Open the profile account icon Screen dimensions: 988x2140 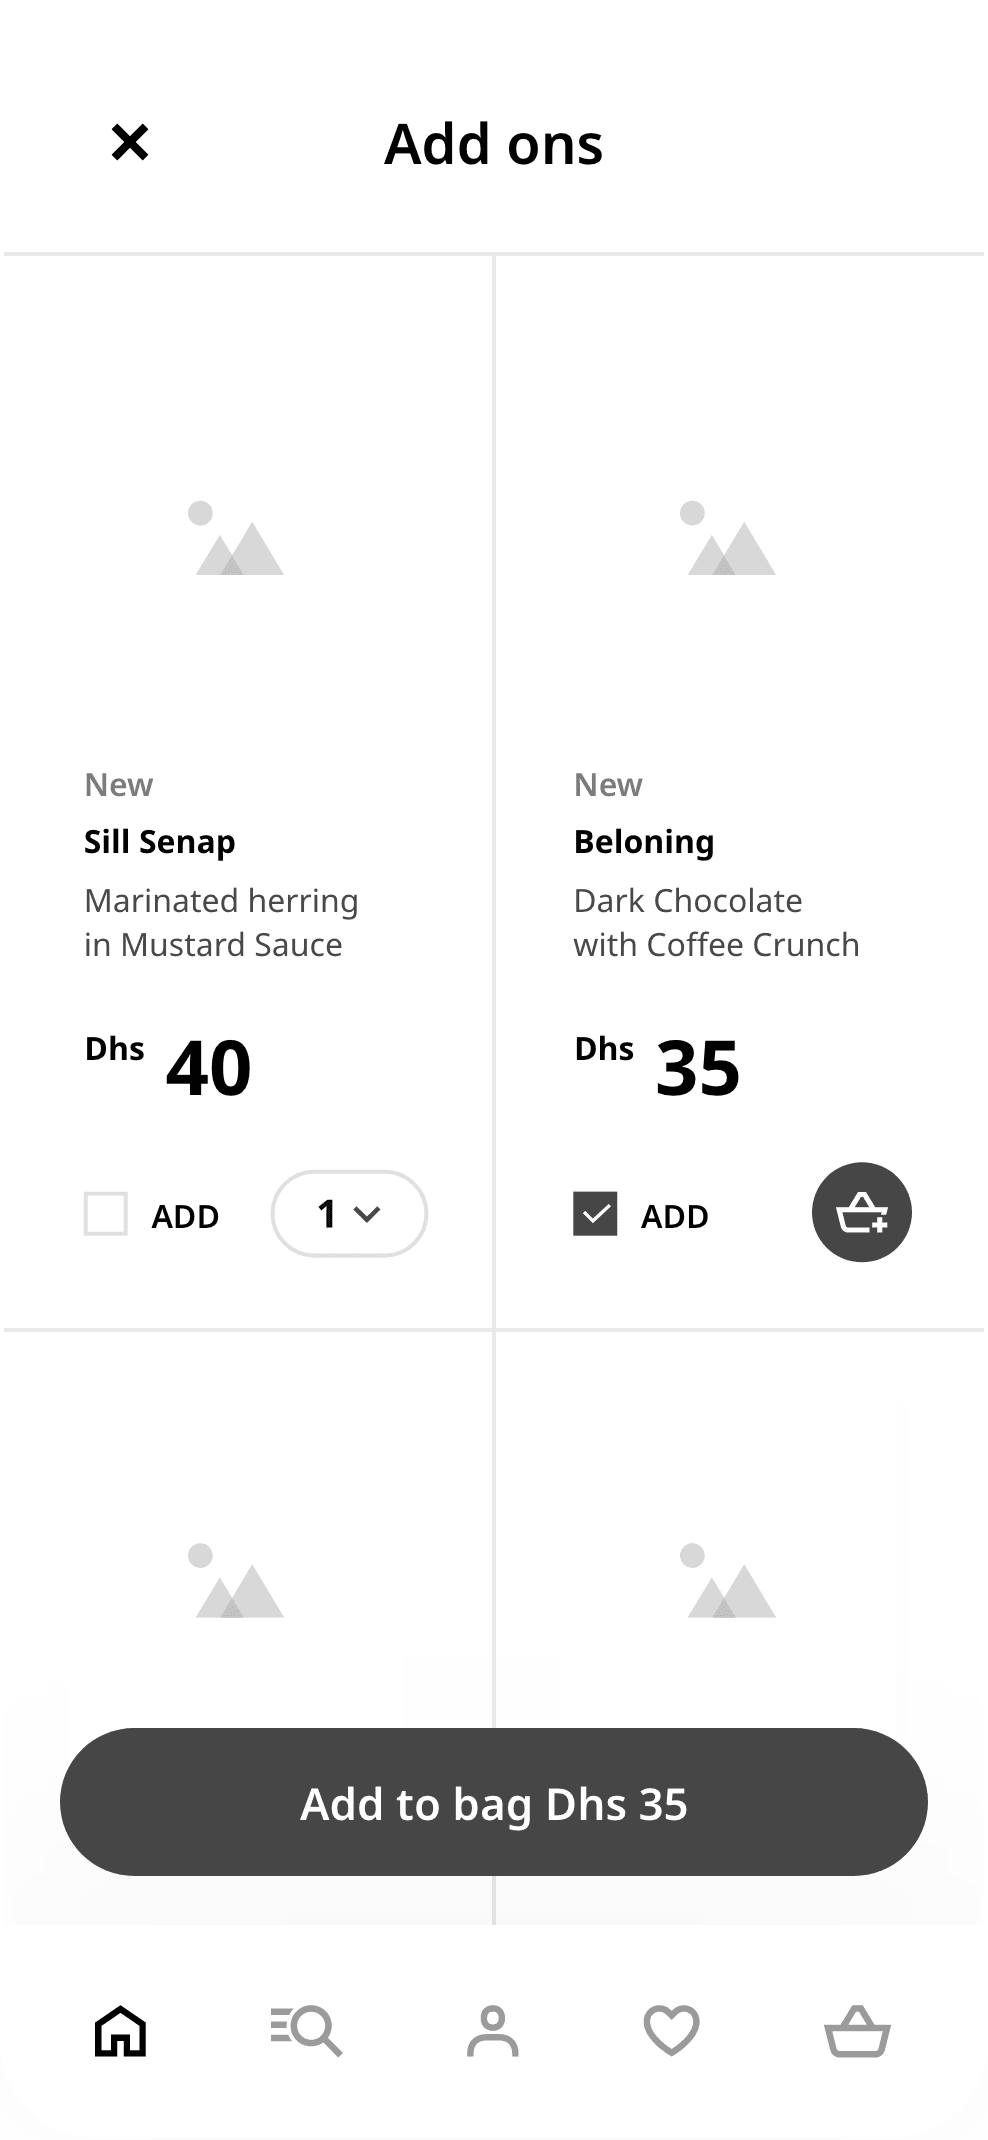click(493, 2031)
